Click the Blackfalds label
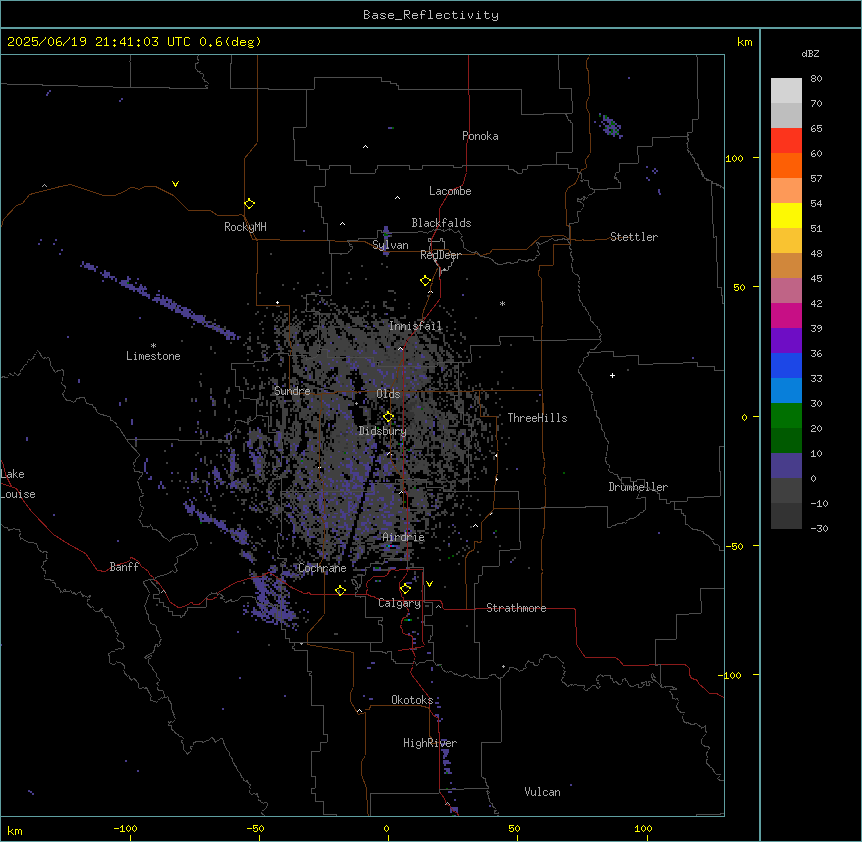This screenshot has width=862, height=842. (441, 223)
